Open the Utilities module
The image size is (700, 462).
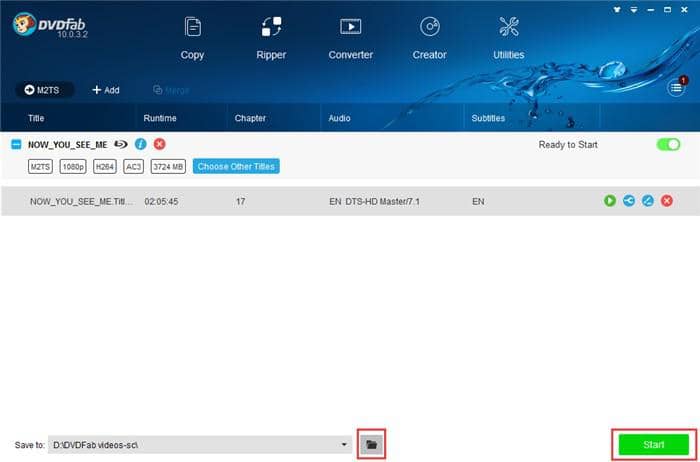(x=508, y=38)
